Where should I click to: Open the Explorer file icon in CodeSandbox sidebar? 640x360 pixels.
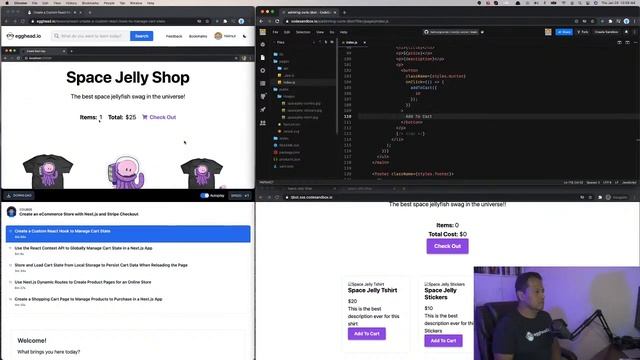263,58
